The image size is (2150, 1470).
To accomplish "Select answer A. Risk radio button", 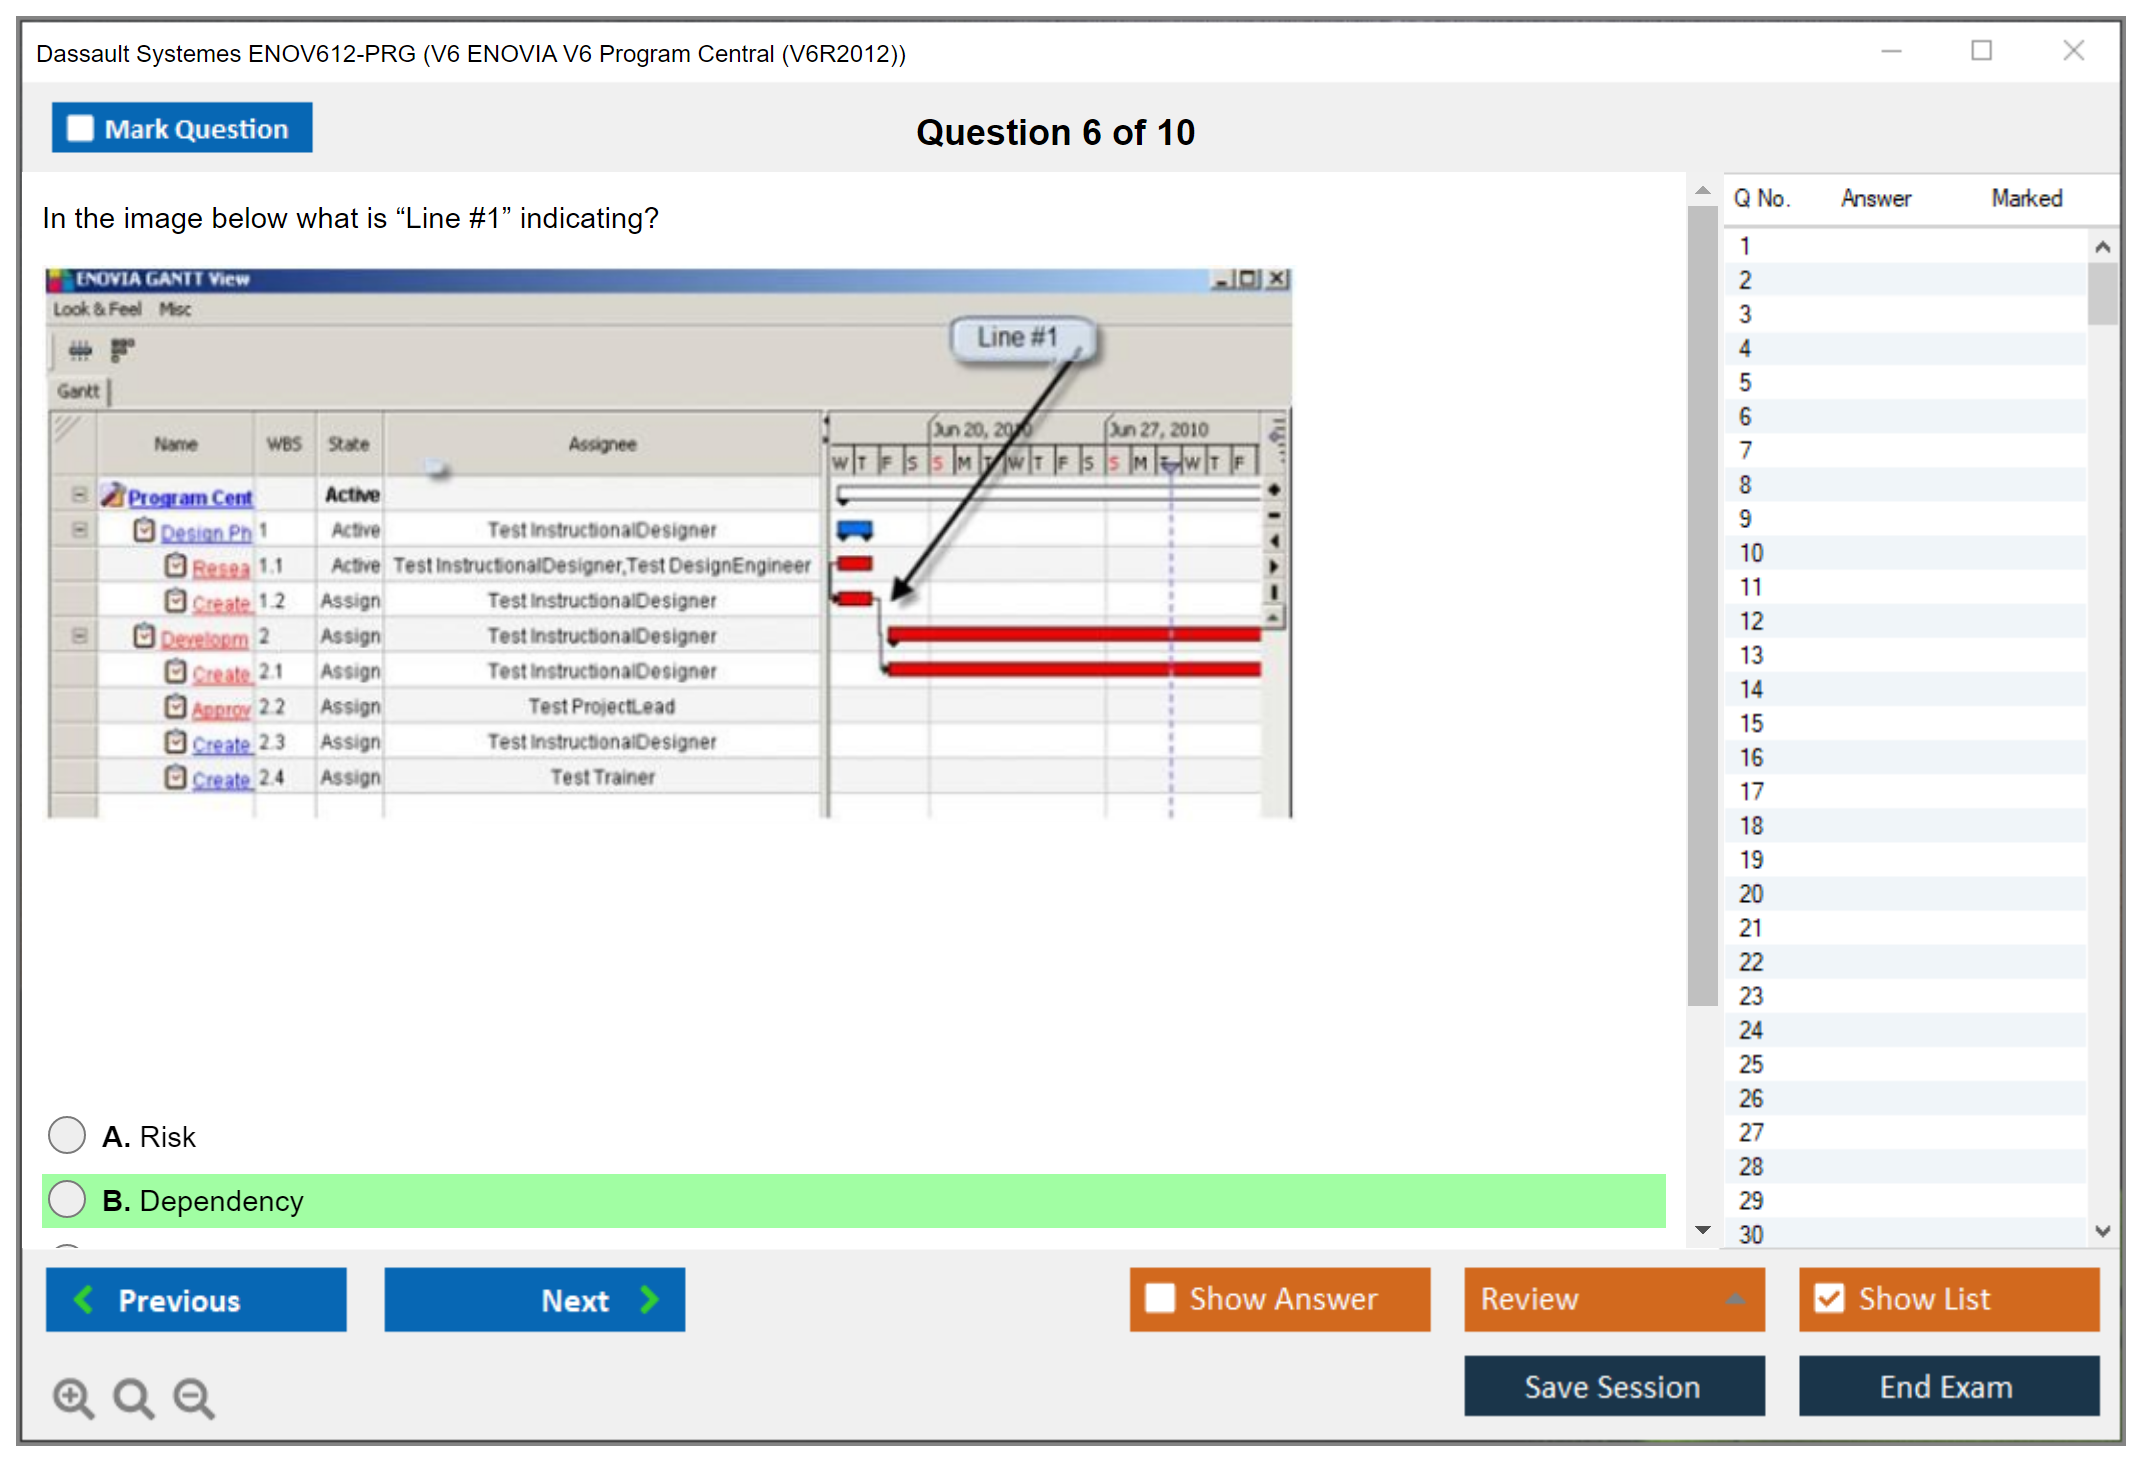I will pos(67,1135).
